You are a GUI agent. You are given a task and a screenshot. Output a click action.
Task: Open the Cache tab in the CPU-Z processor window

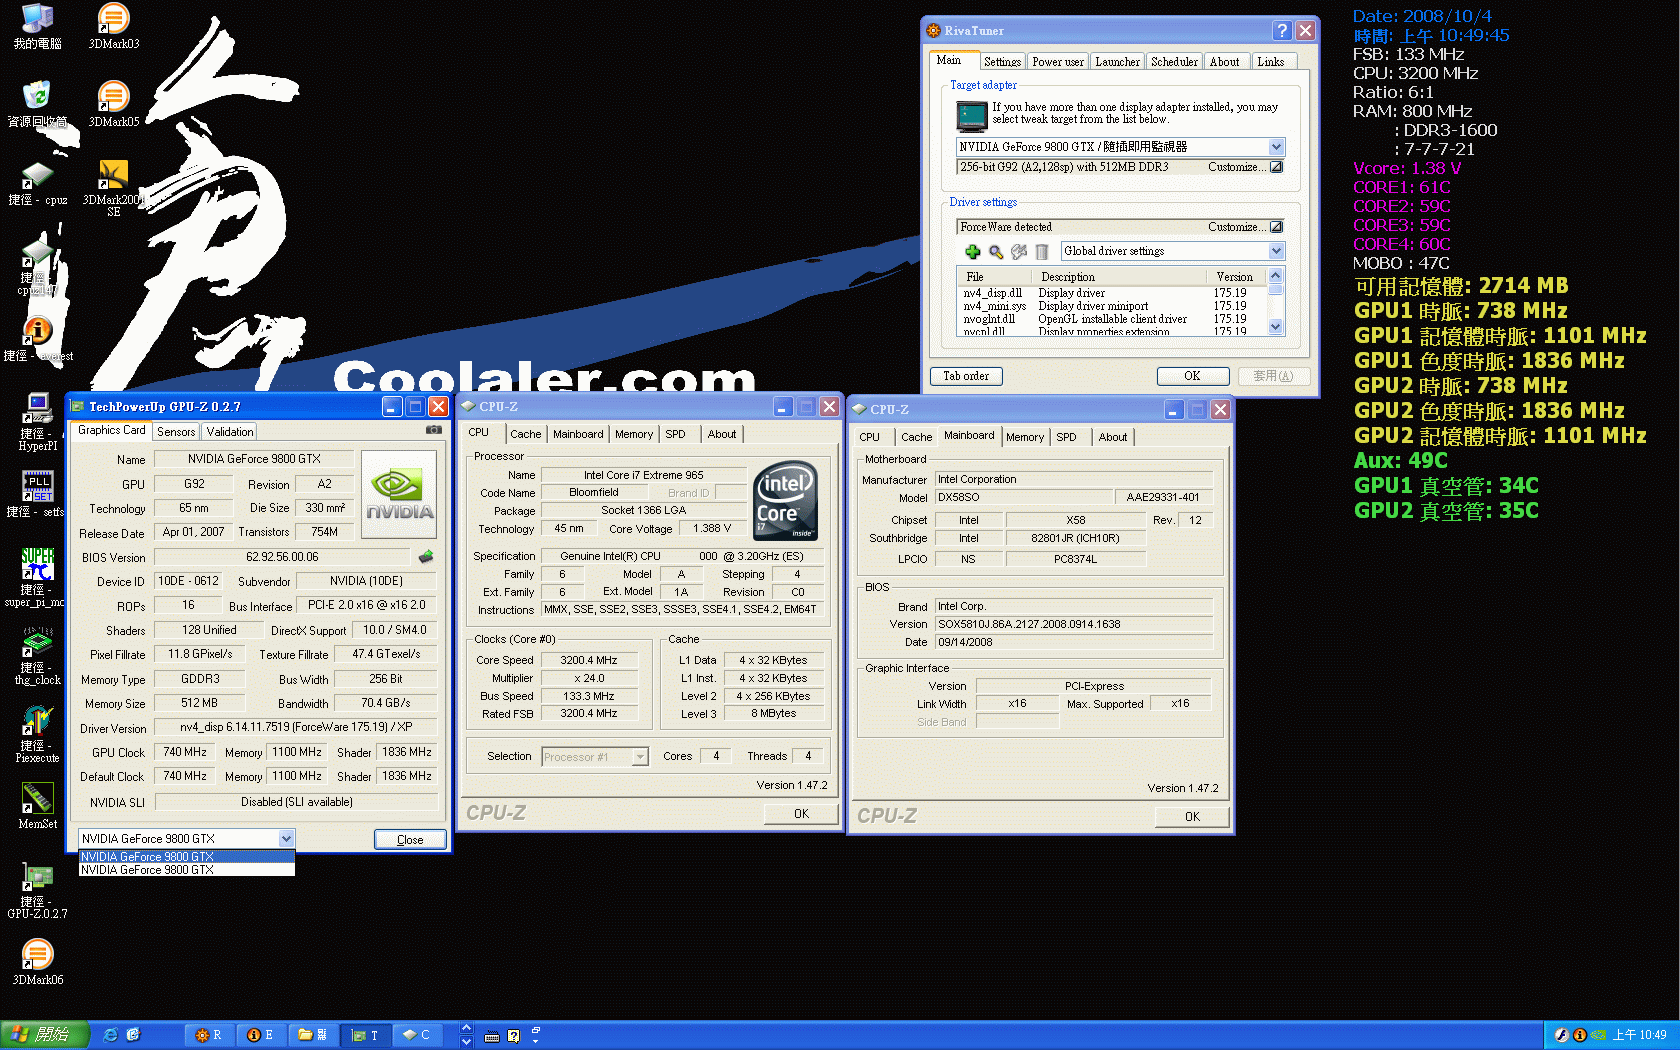coord(526,434)
